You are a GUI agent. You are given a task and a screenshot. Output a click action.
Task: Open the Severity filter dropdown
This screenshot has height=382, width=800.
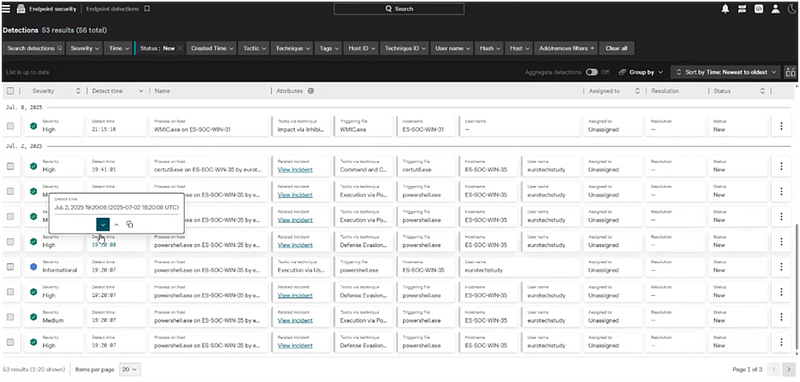(x=85, y=48)
